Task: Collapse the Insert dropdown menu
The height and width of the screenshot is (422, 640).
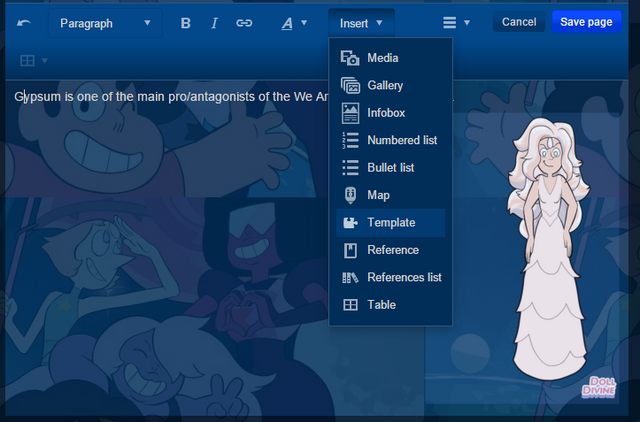Action: [361, 23]
